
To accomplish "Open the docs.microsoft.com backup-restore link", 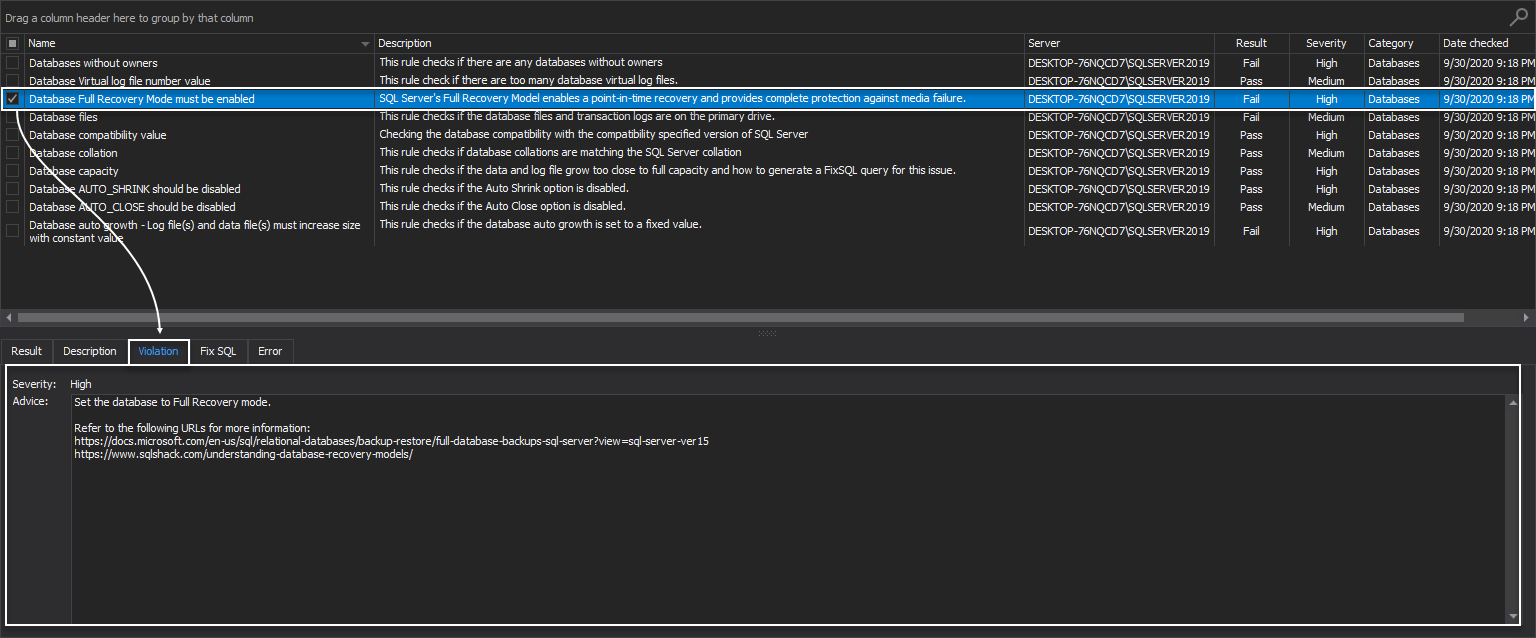I will tap(392, 439).
